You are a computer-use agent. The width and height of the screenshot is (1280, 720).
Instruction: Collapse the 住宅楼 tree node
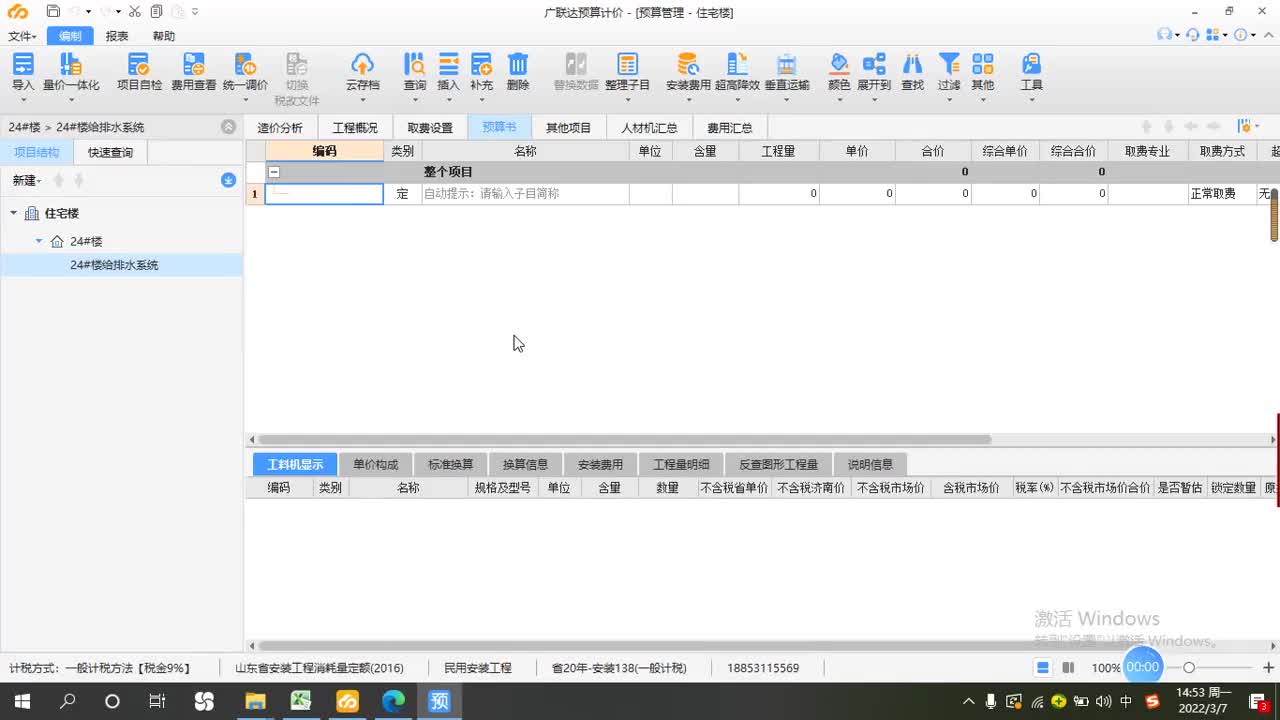(x=14, y=213)
